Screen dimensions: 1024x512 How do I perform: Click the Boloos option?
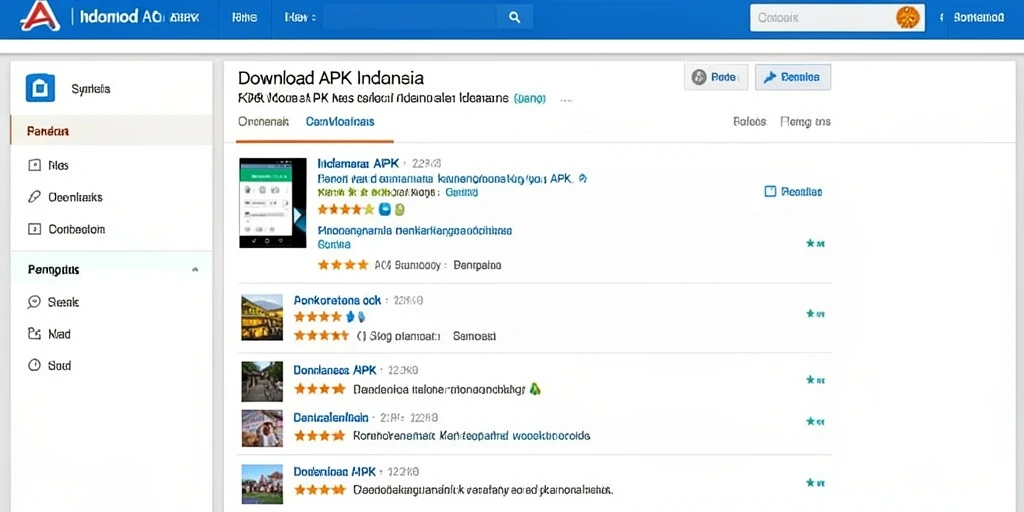tap(749, 121)
